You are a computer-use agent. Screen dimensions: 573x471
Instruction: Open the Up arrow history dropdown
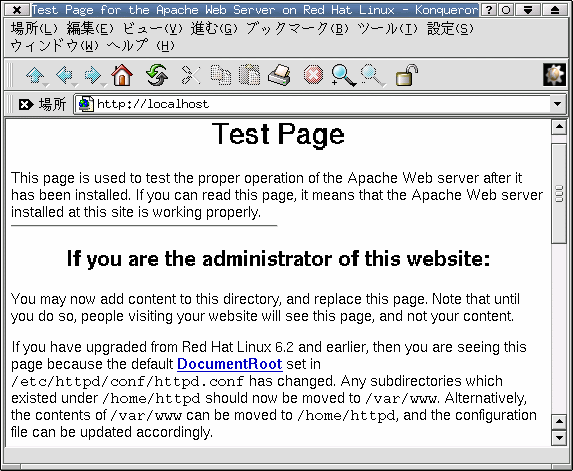click(x=46, y=86)
